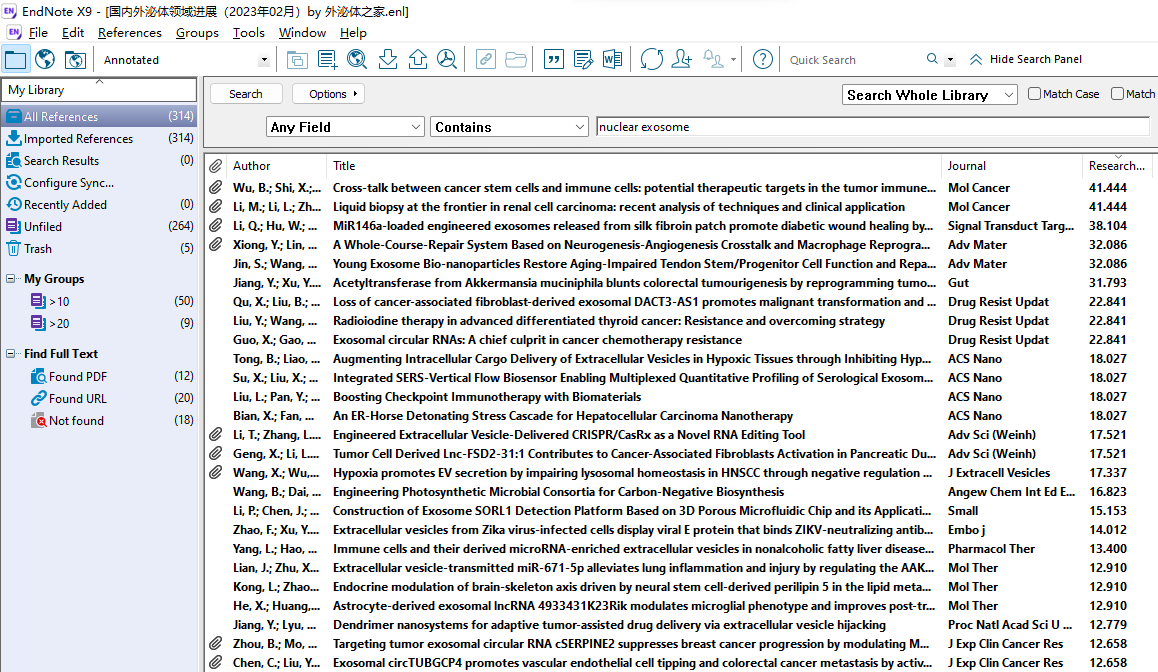Click paperclip icon on Wu, B. row
1158x672 pixels.
pos(216,188)
